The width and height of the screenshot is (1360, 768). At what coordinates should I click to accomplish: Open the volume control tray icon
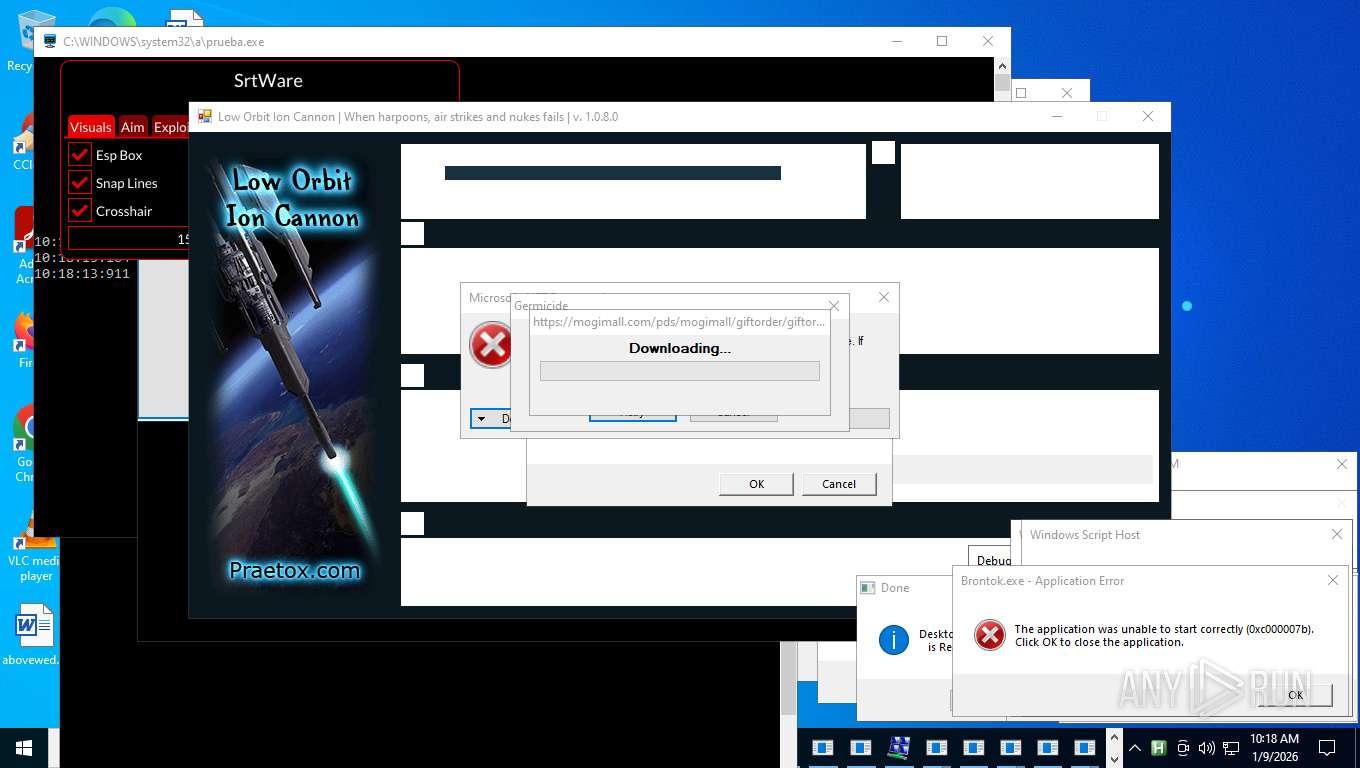1206,747
